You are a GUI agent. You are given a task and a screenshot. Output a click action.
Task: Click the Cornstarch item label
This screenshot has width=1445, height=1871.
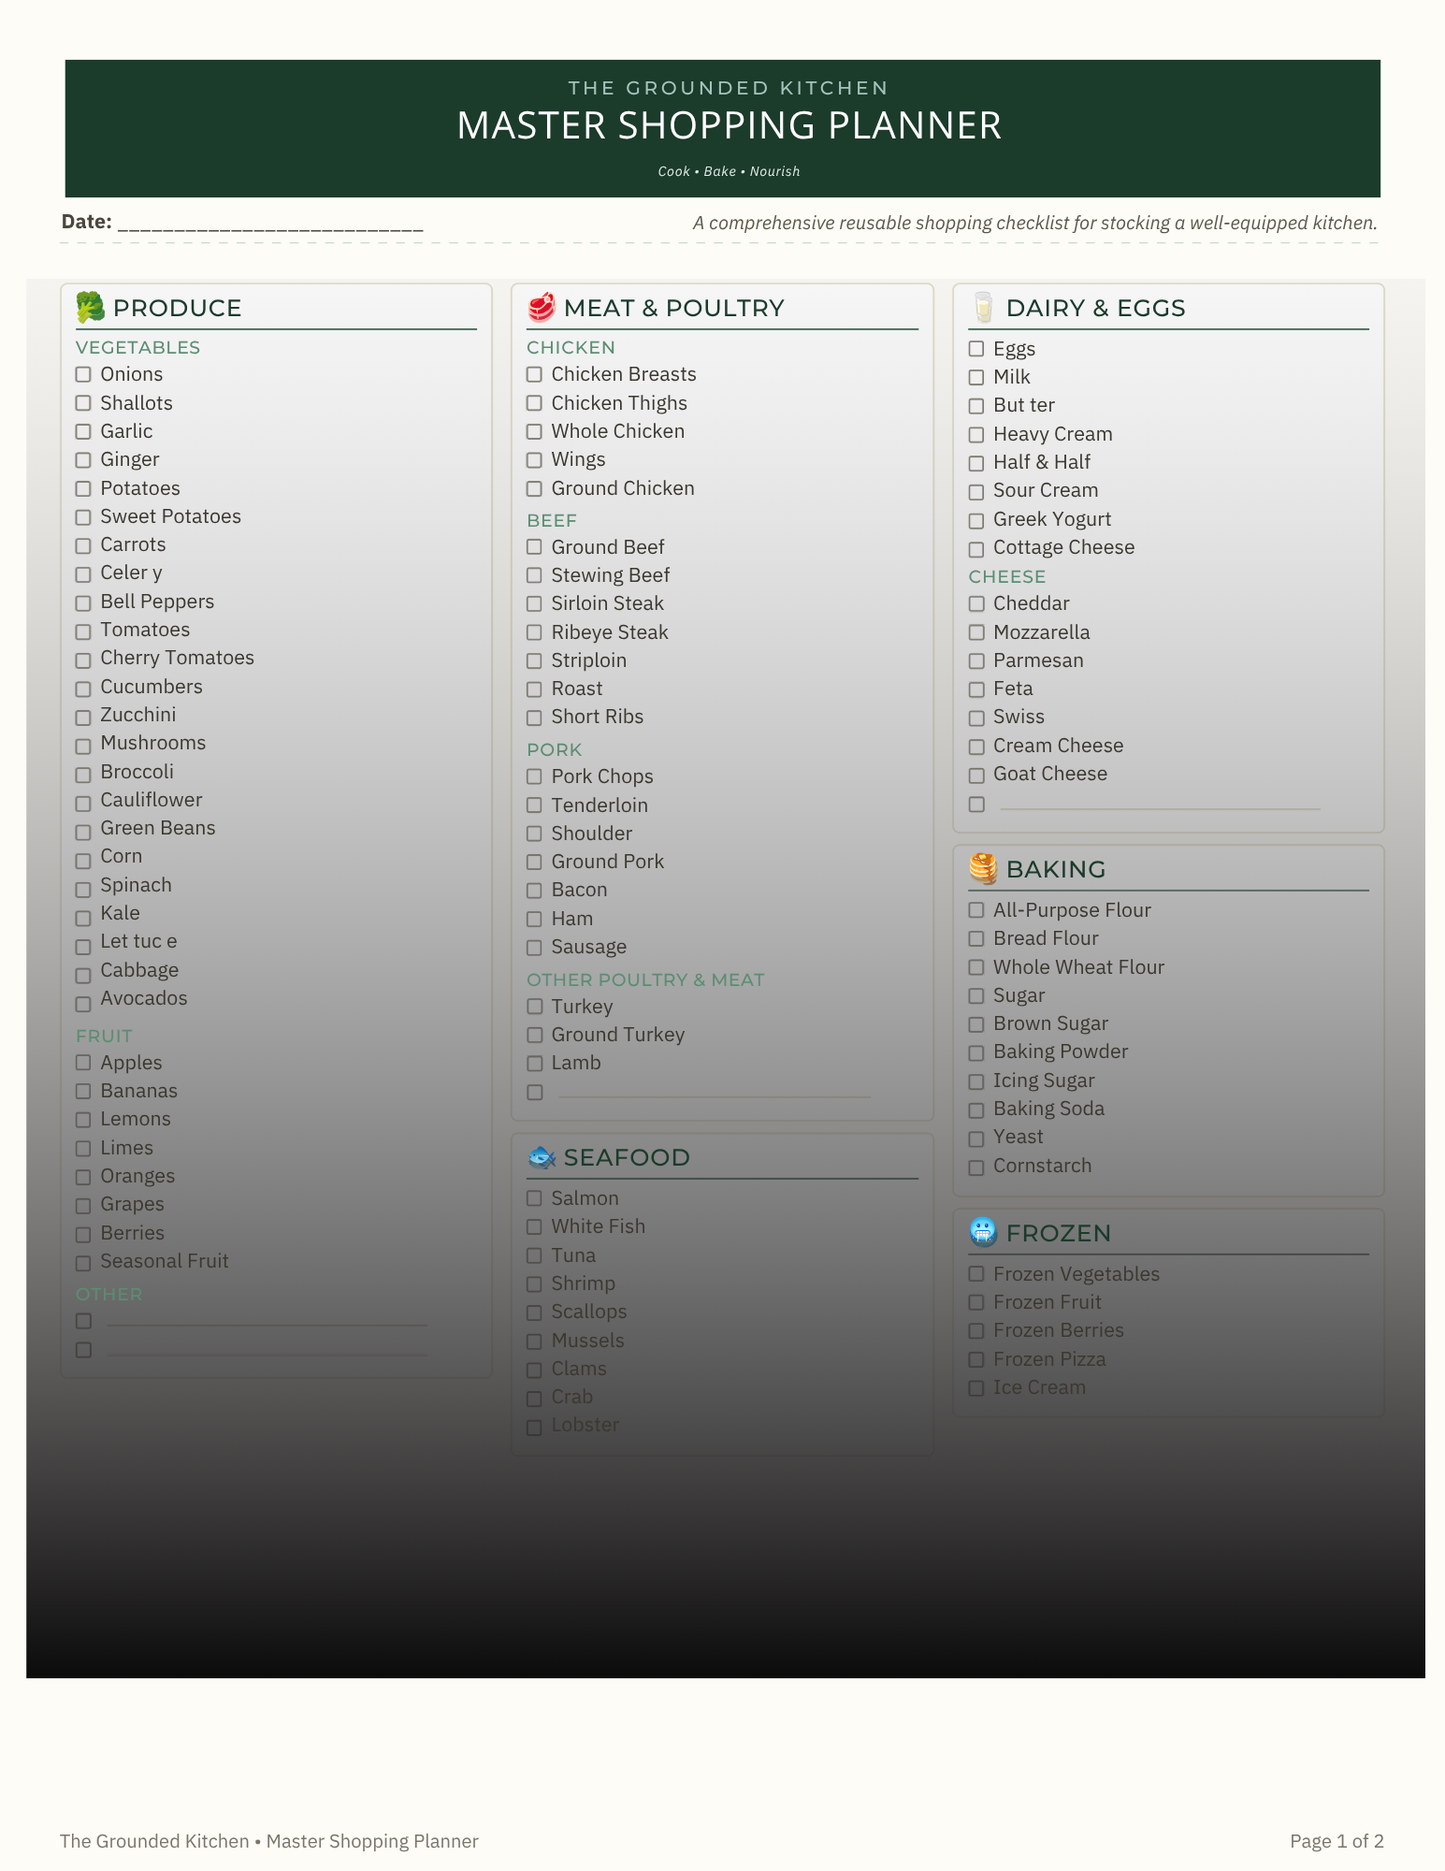(1042, 1166)
